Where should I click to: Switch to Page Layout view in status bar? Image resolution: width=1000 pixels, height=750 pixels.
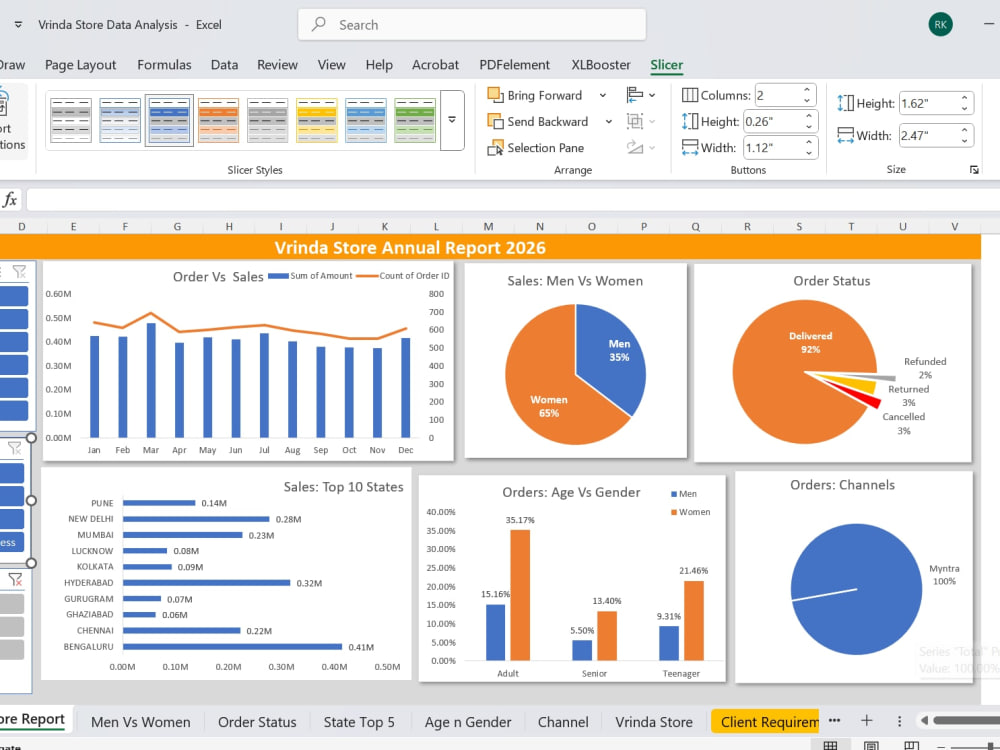(x=871, y=745)
